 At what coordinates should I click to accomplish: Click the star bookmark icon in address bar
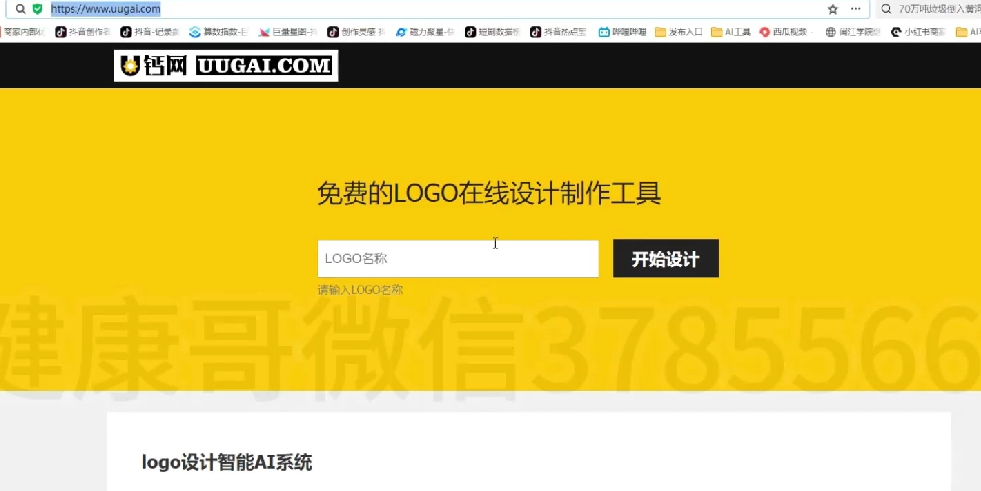pos(832,9)
